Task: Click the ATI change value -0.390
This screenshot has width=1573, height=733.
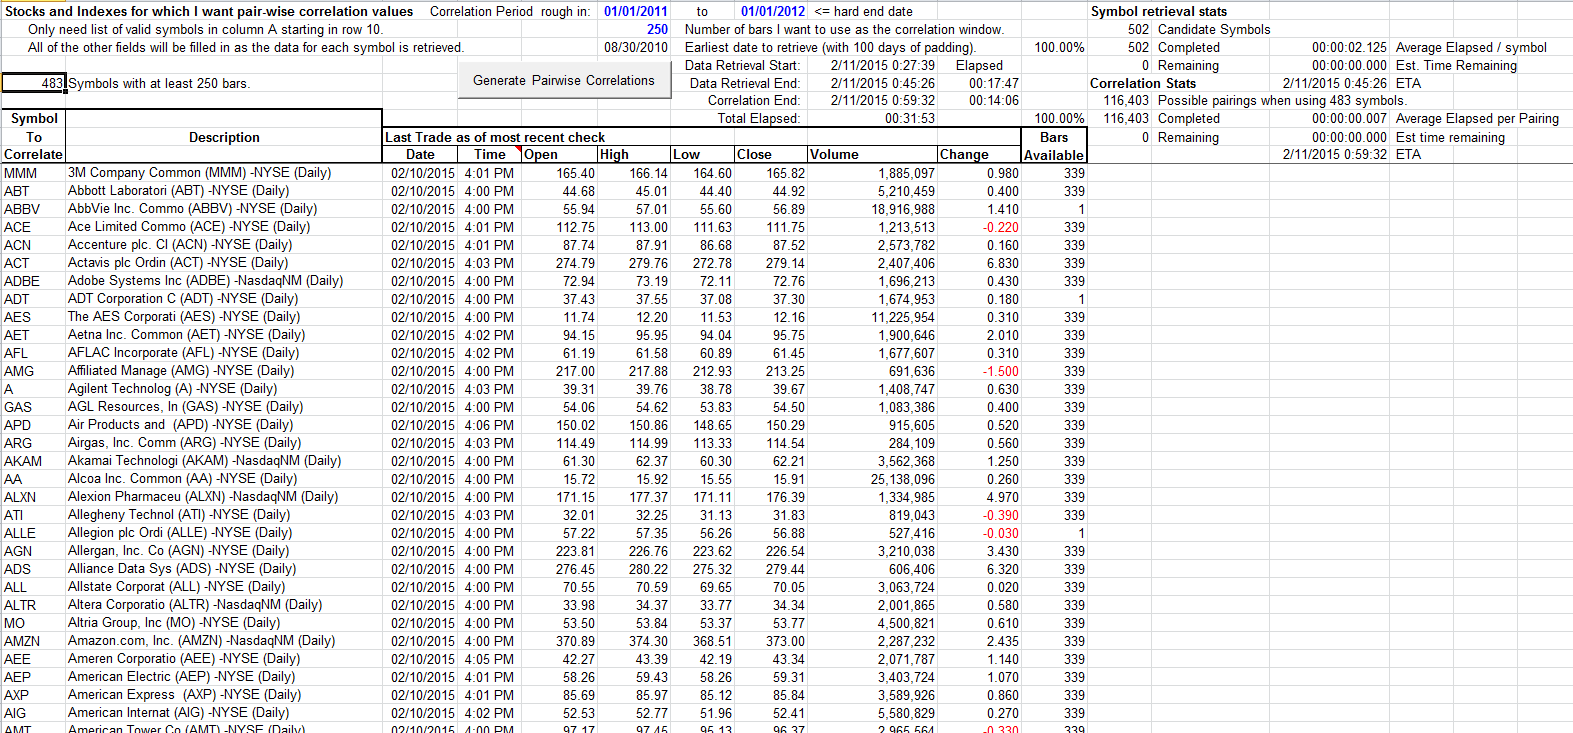Action: (1000, 515)
